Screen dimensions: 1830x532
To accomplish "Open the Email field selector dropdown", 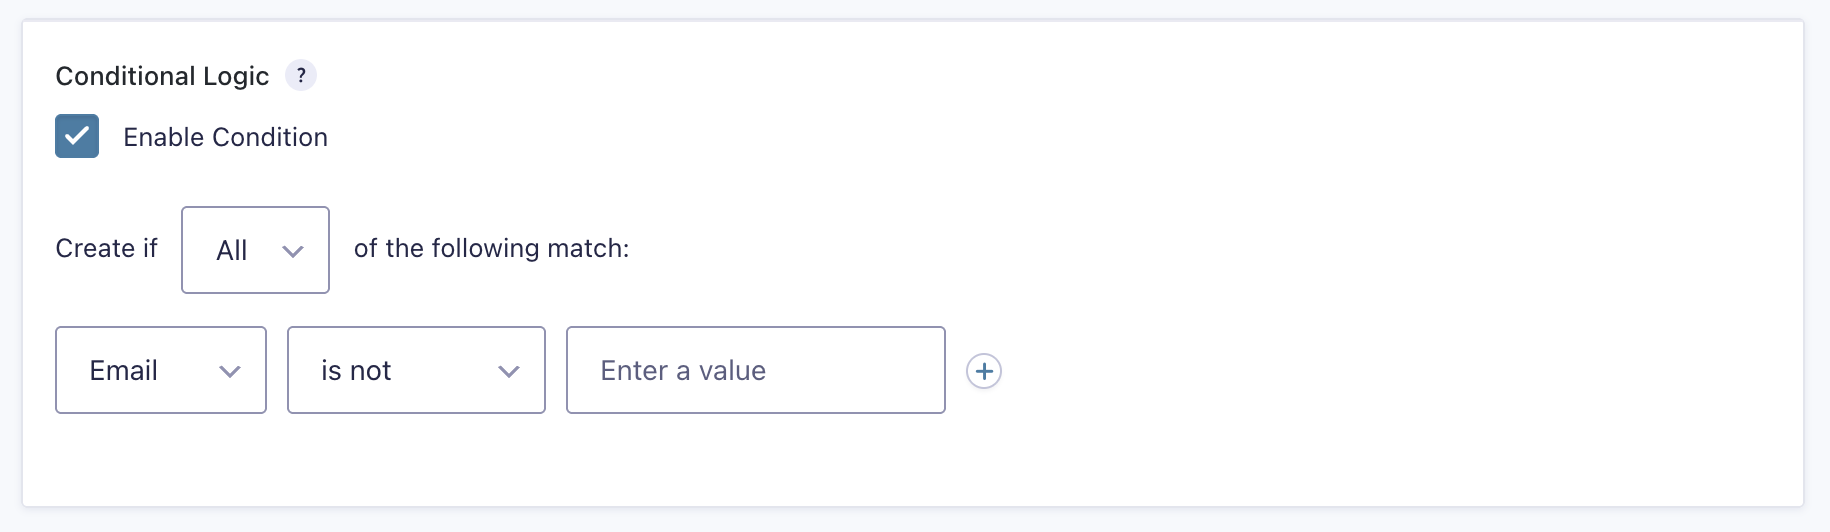I will coord(161,370).
